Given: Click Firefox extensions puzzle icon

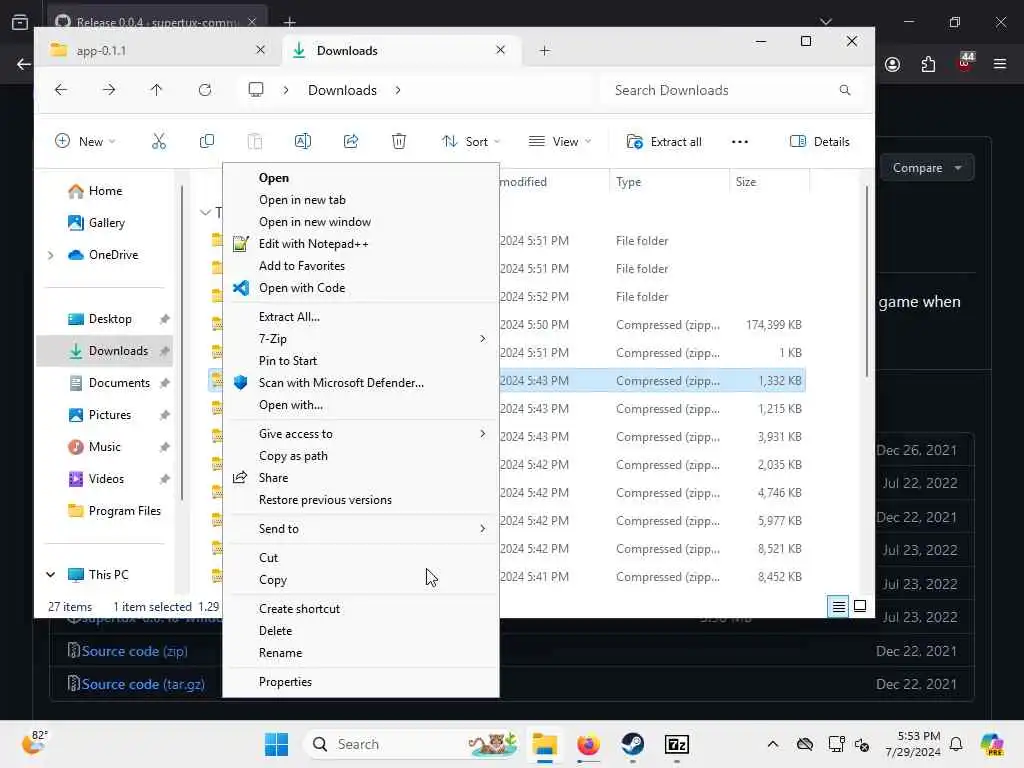Looking at the screenshot, I should tap(929, 64).
